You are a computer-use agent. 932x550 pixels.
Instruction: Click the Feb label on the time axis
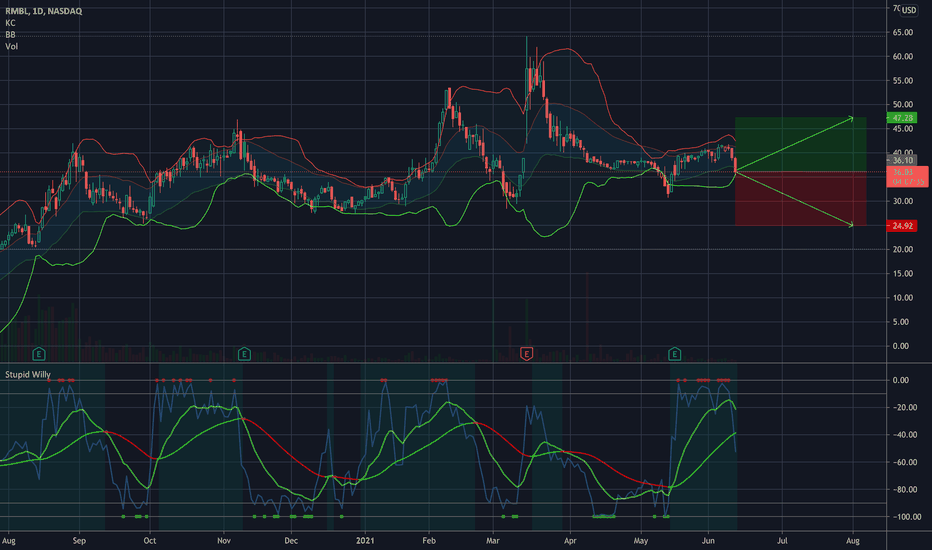click(429, 540)
